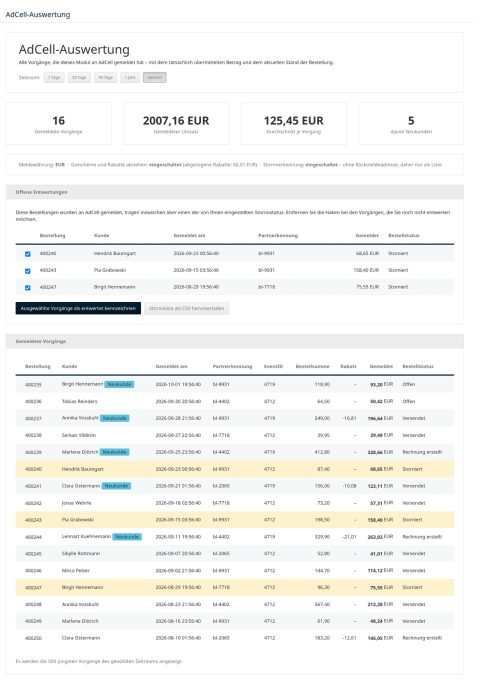Image resolution: width=480 pixels, height=700 pixels.
Task: Click the Gemeldete Vorgänge section header
Action: [235, 341]
